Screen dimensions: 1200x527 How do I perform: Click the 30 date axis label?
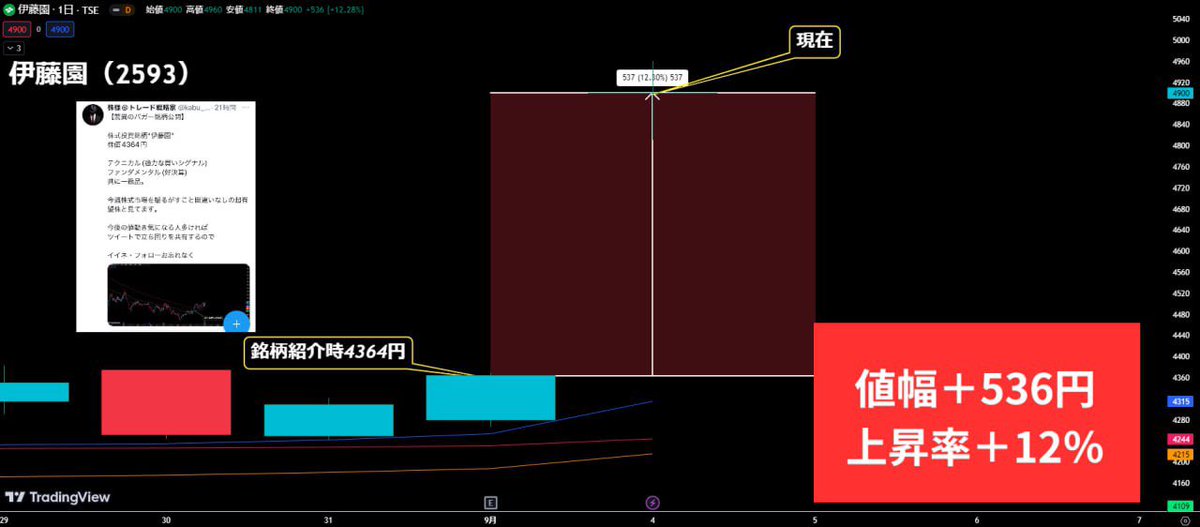tap(166, 520)
